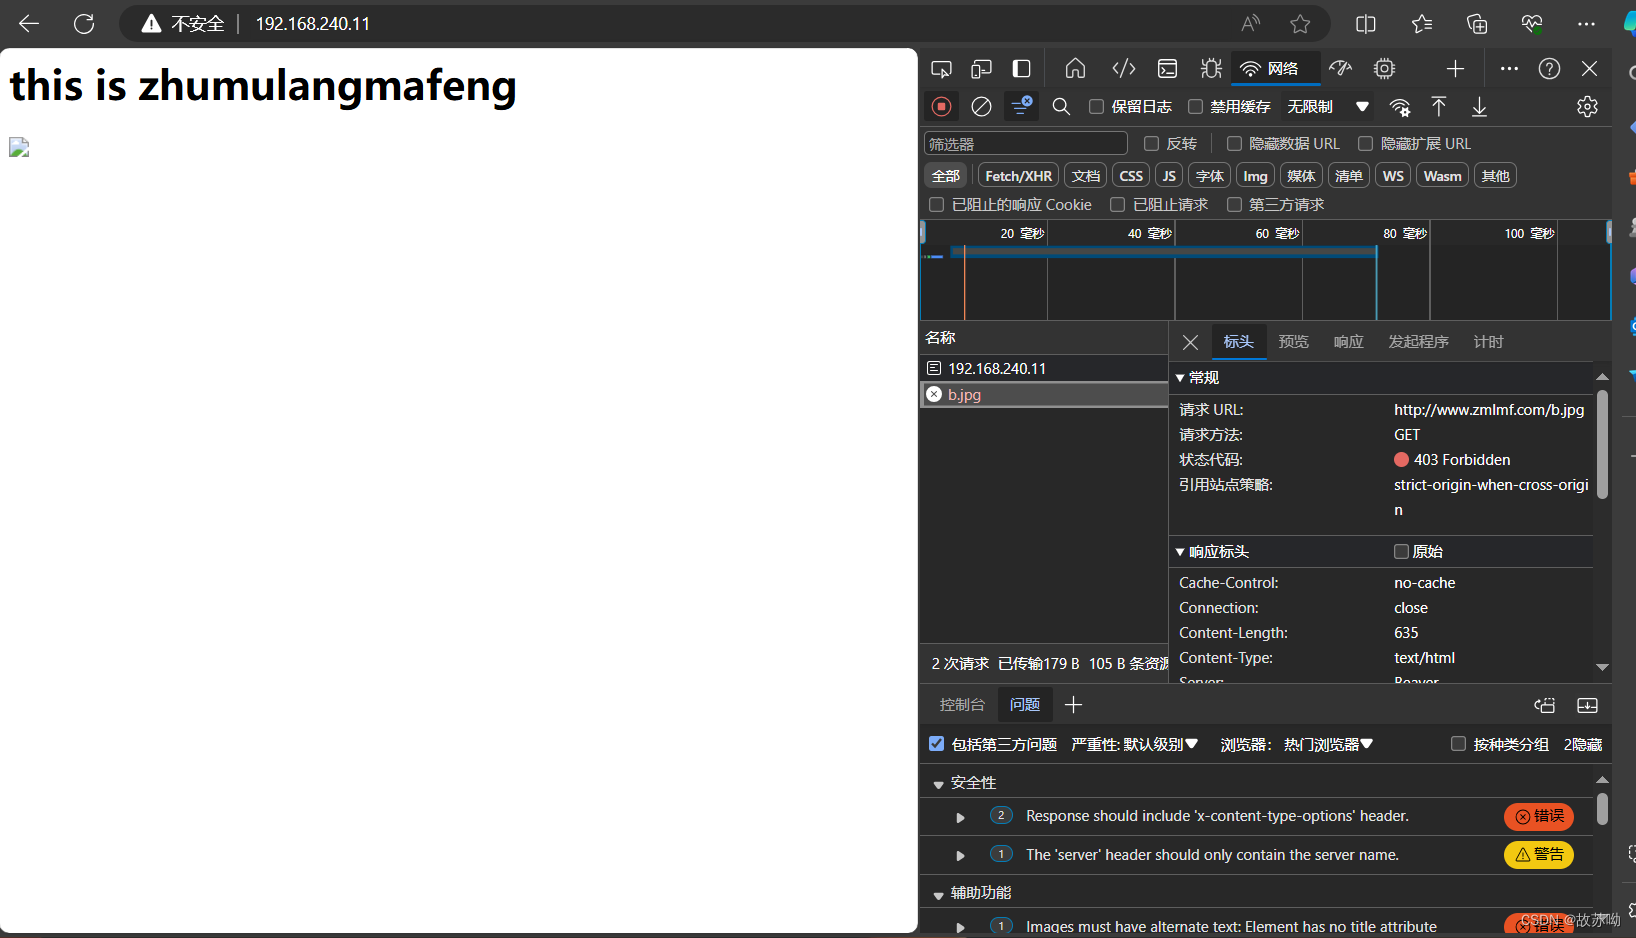
Task: Clear the network log icon
Action: 982,106
